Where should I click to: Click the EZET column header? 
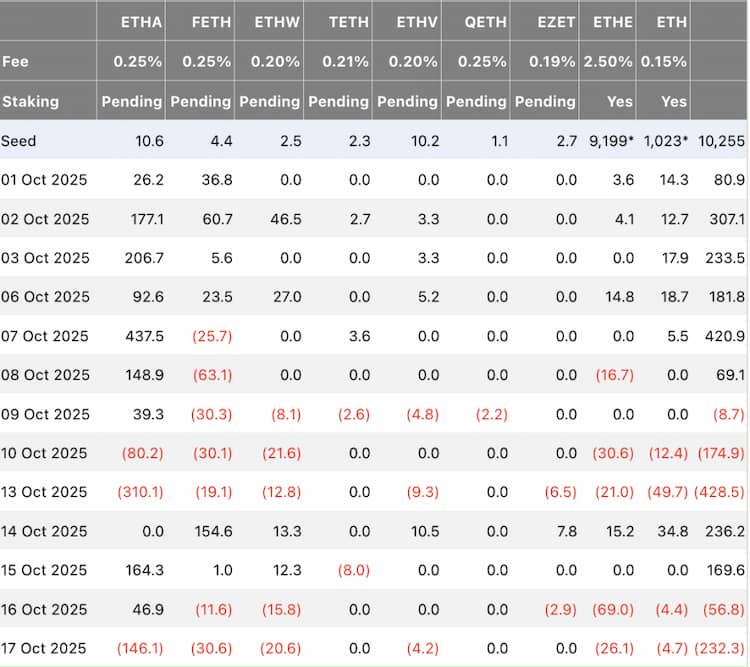point(555,21)
